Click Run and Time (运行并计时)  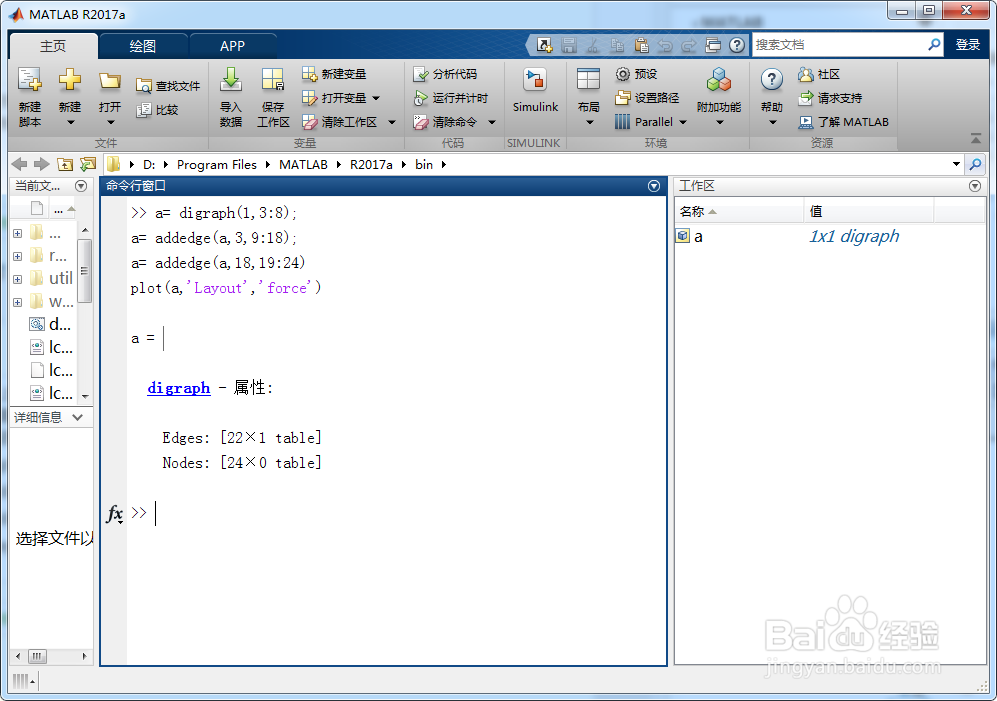click(451, 98)
